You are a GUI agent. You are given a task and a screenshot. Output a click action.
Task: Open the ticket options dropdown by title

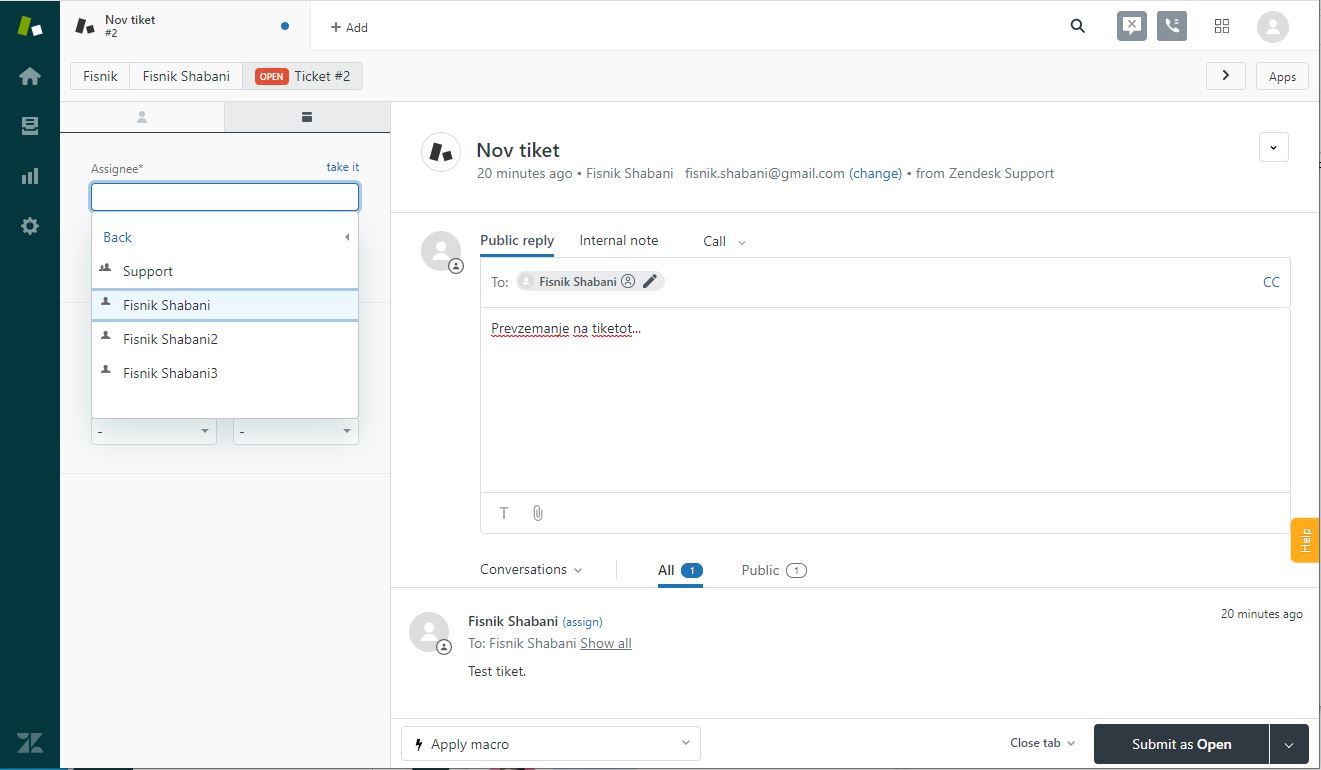pyautogui.click(x=1273, y=148)
